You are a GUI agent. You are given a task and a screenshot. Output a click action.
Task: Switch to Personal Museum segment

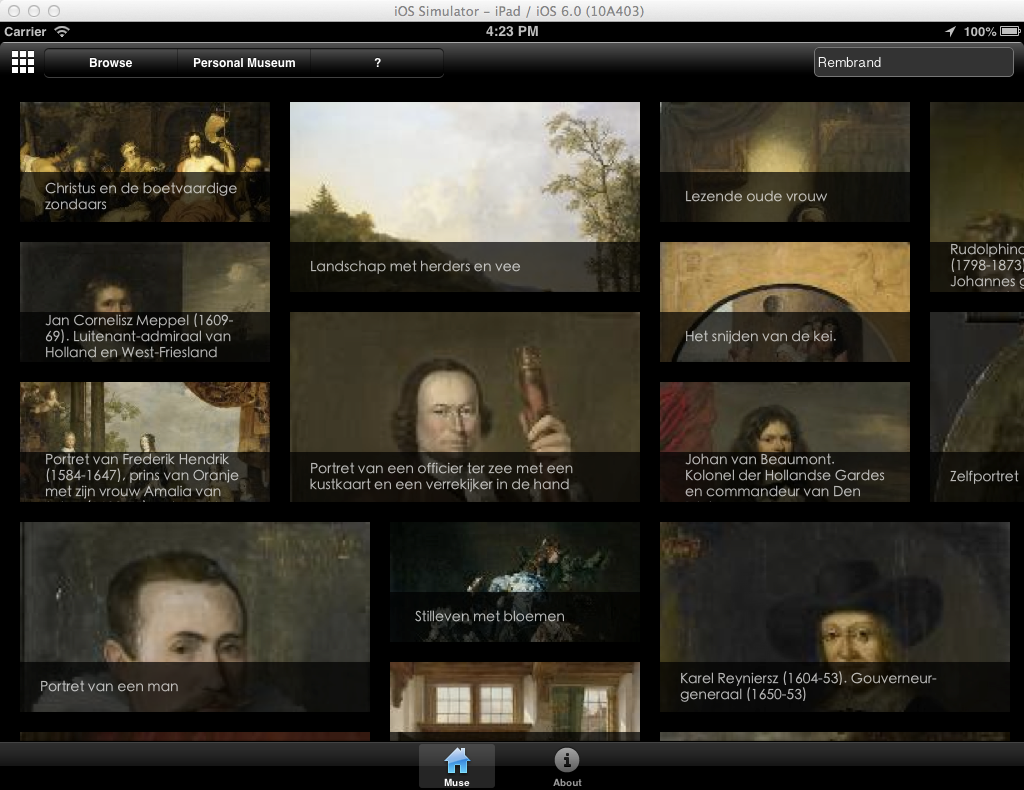pos(244,63)
